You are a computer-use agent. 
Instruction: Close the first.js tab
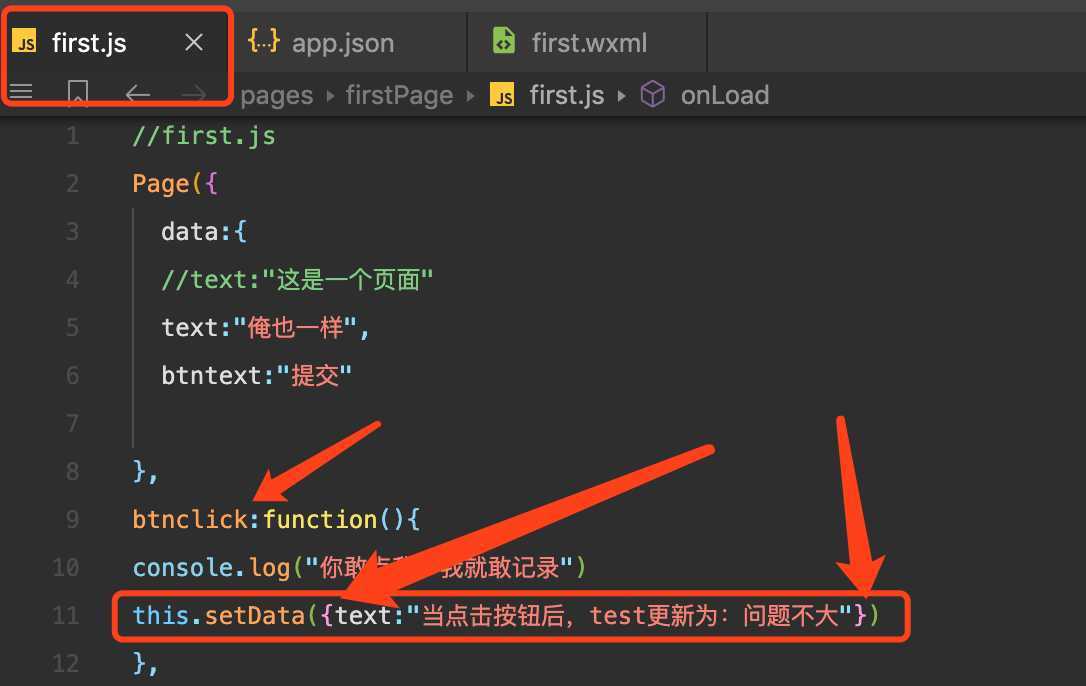tap(194, 43)
